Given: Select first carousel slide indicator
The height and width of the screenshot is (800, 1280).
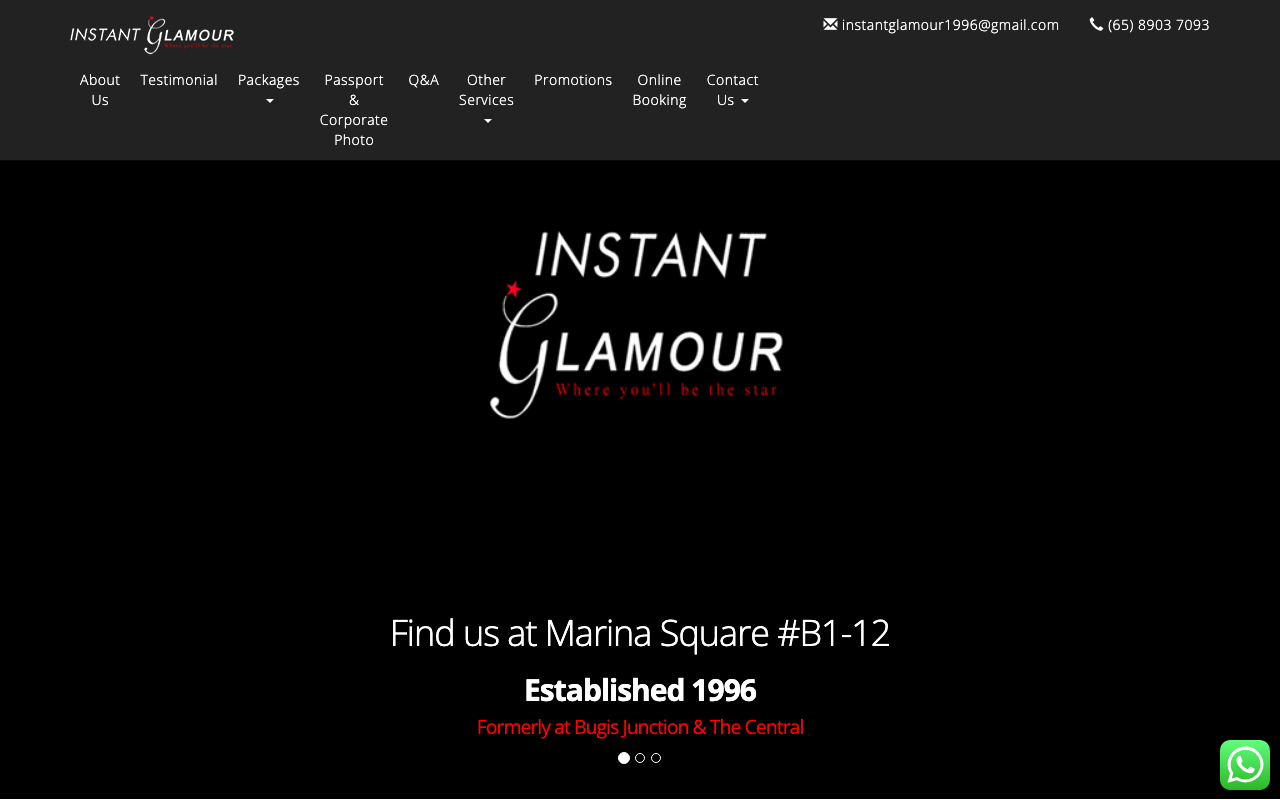Looking at the screenshot, I should (x=624, y=758).
